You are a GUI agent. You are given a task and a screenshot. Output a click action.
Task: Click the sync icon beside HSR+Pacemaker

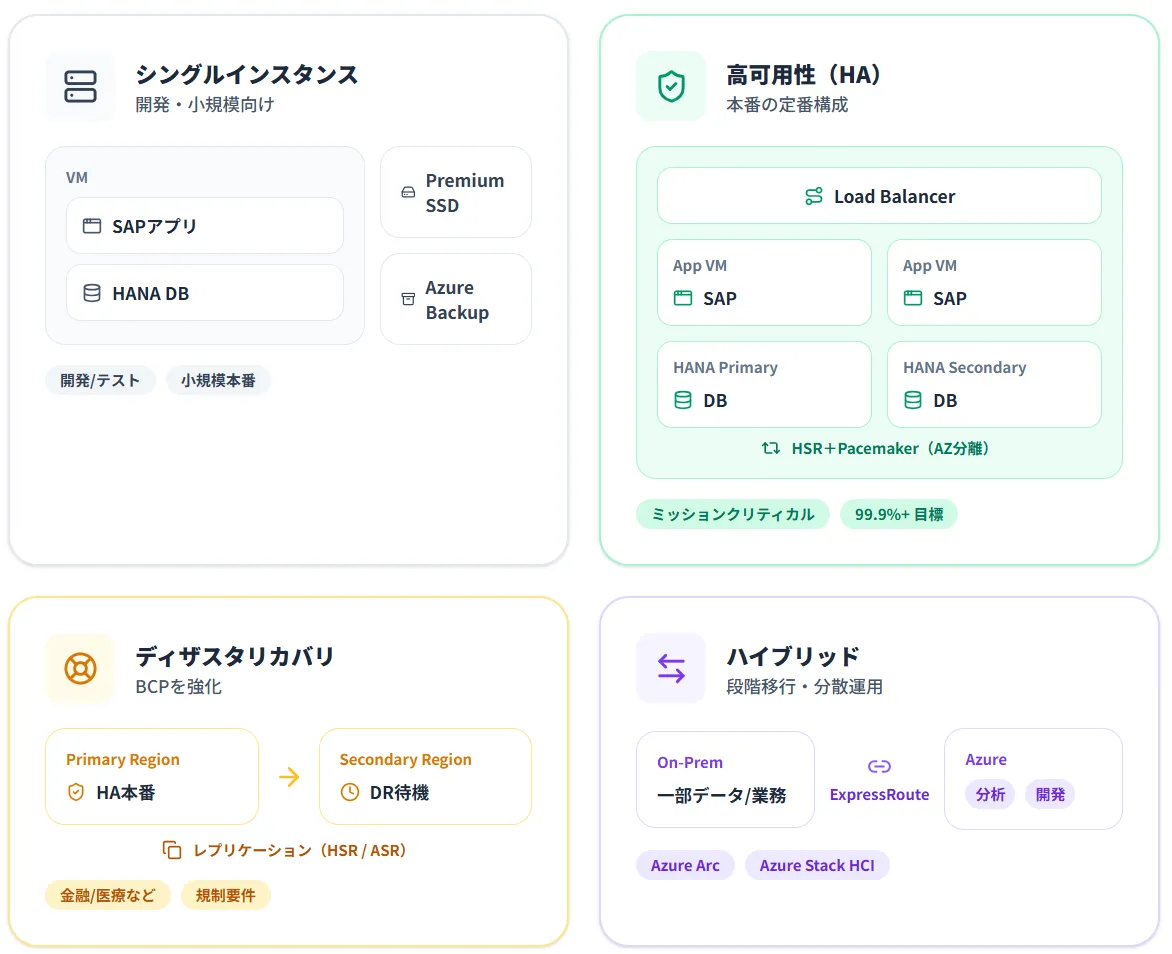771,448
